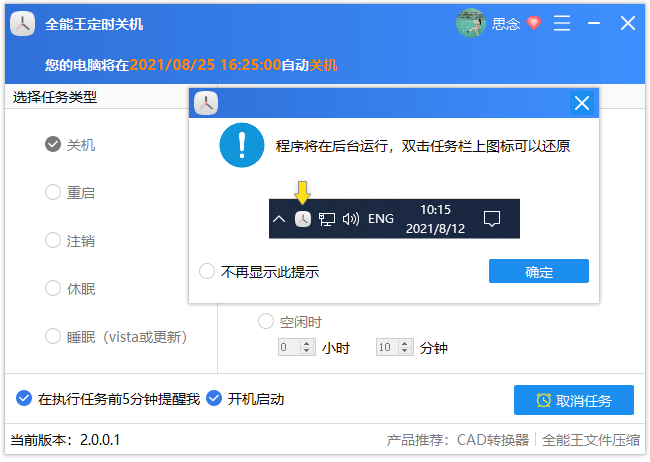Click the taskbar illustration image in the dialog
The width and height of the screenshot is (650, 462).
coord(394,219)
